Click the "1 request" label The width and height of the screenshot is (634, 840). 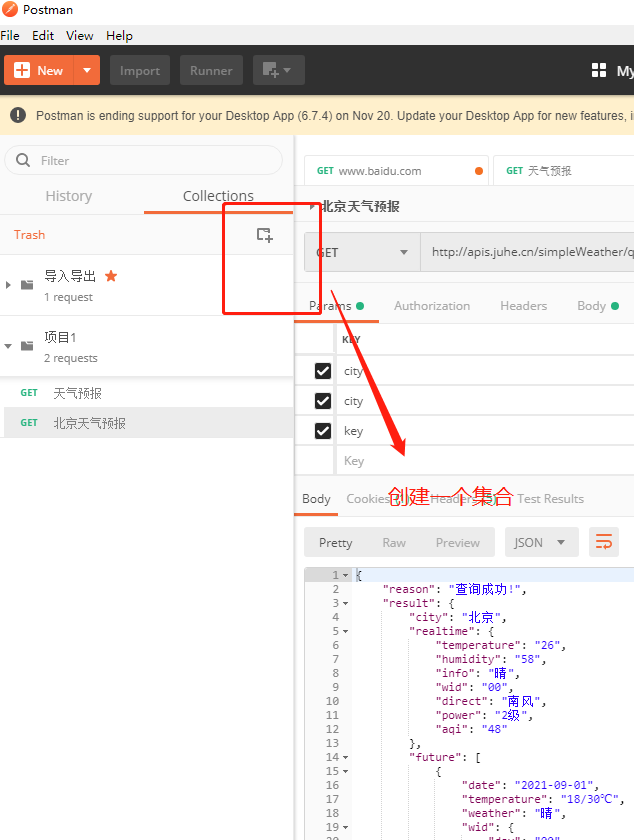tap(69, 297)
